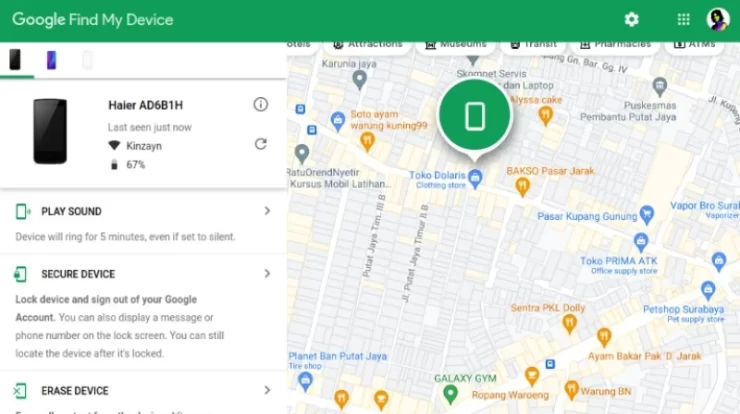Click the PLAY SOUND label

pyautogui.click(x=71, y=212)
